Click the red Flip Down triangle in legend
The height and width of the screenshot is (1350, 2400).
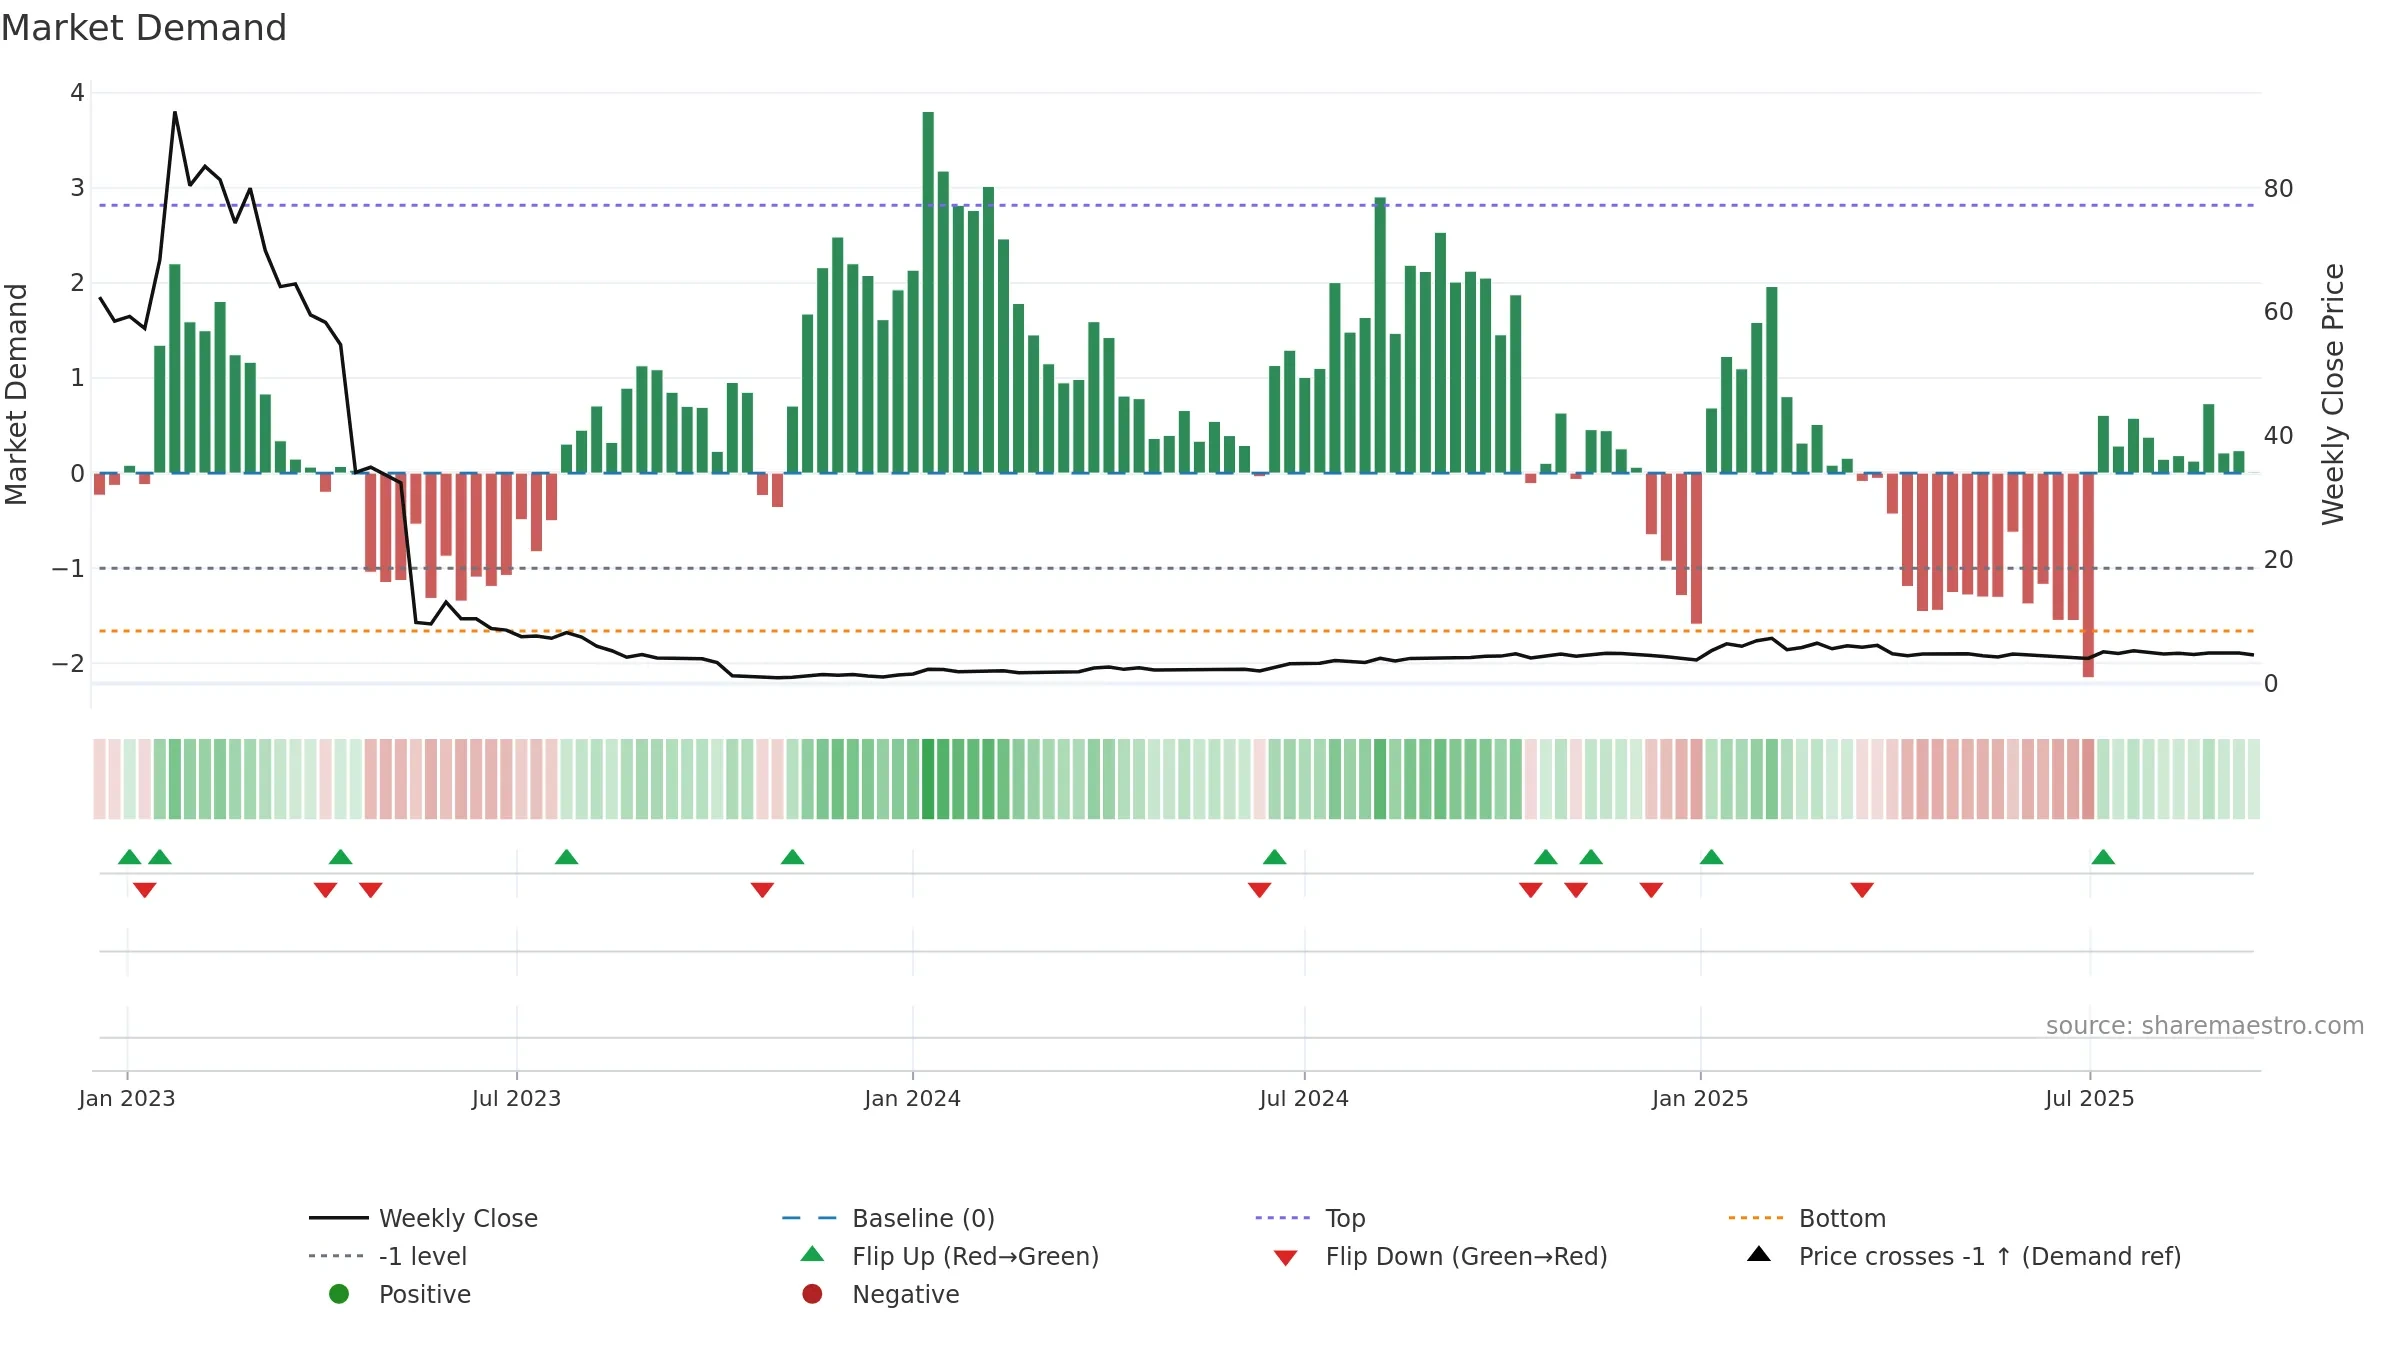tap(1286, 1258)
